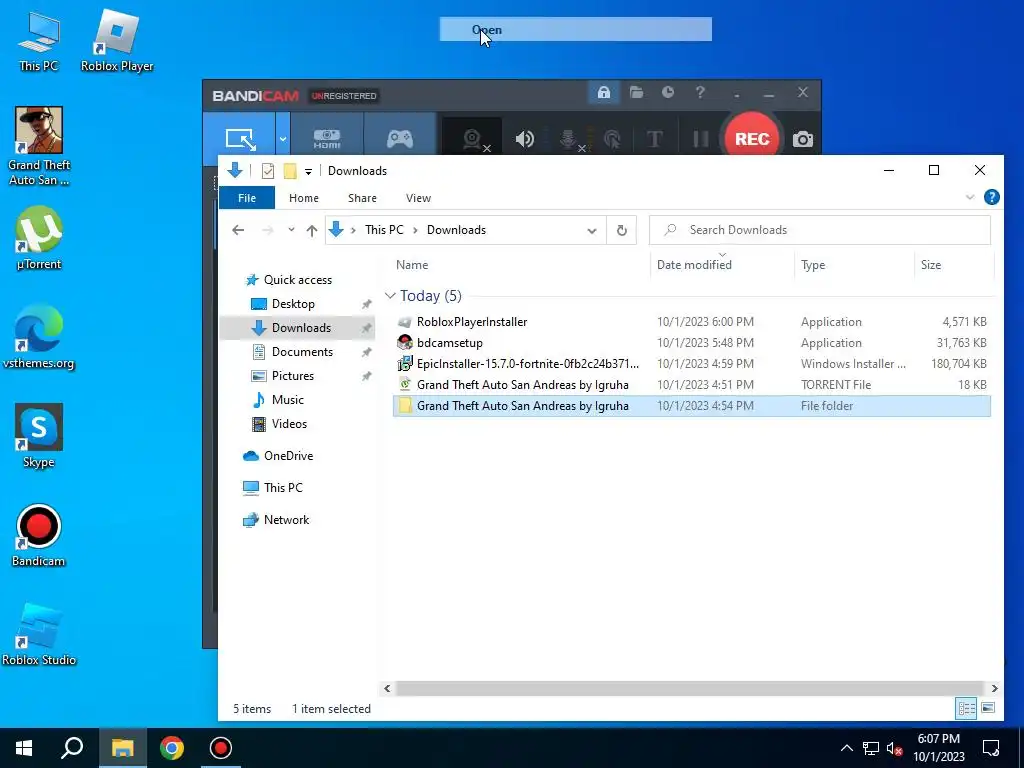The image size is (1024, 768).
Task: Open the Home ribbon tab
Action: 304,198
